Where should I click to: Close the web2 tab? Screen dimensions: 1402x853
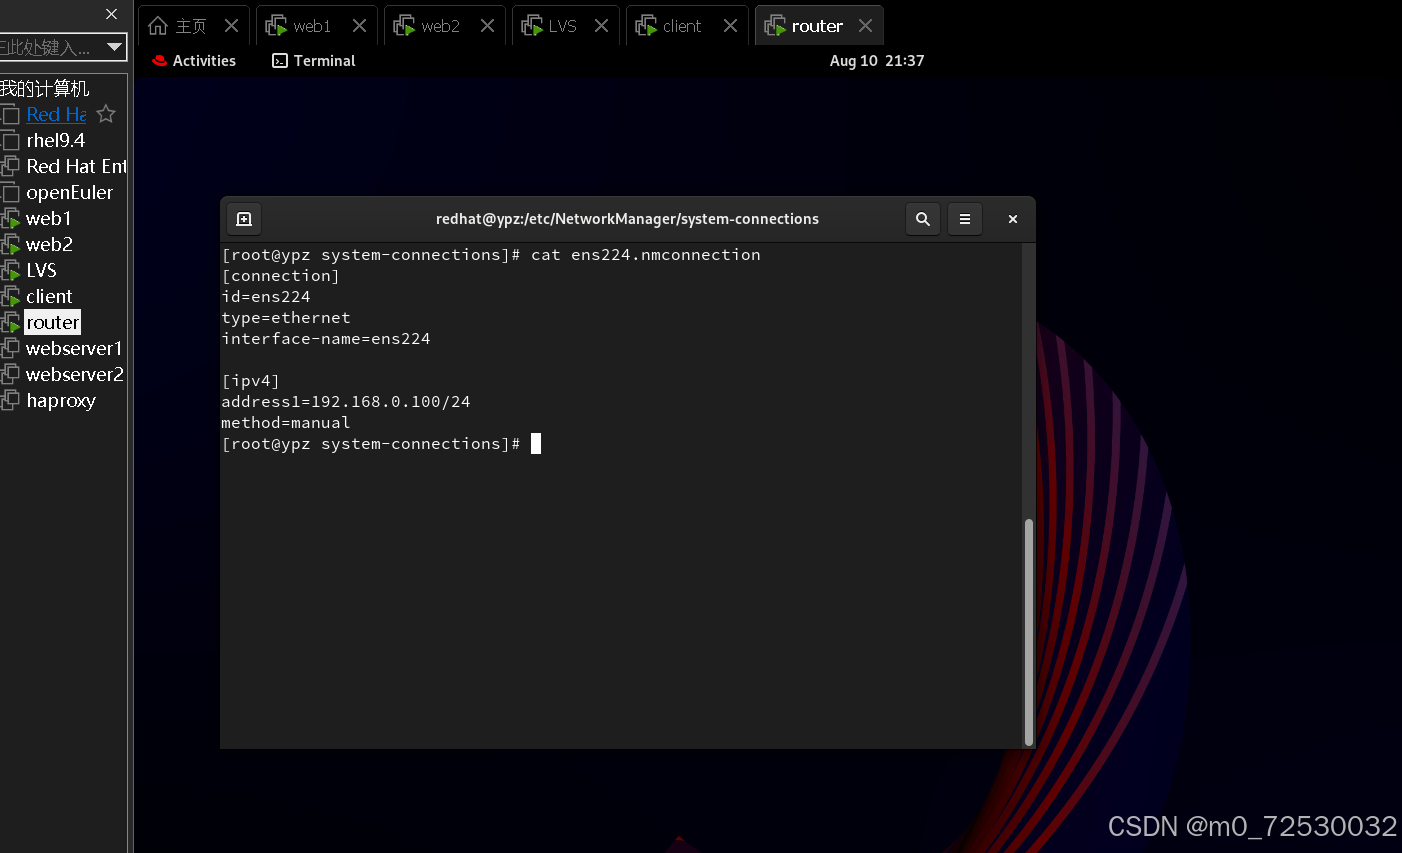[487, 26]
